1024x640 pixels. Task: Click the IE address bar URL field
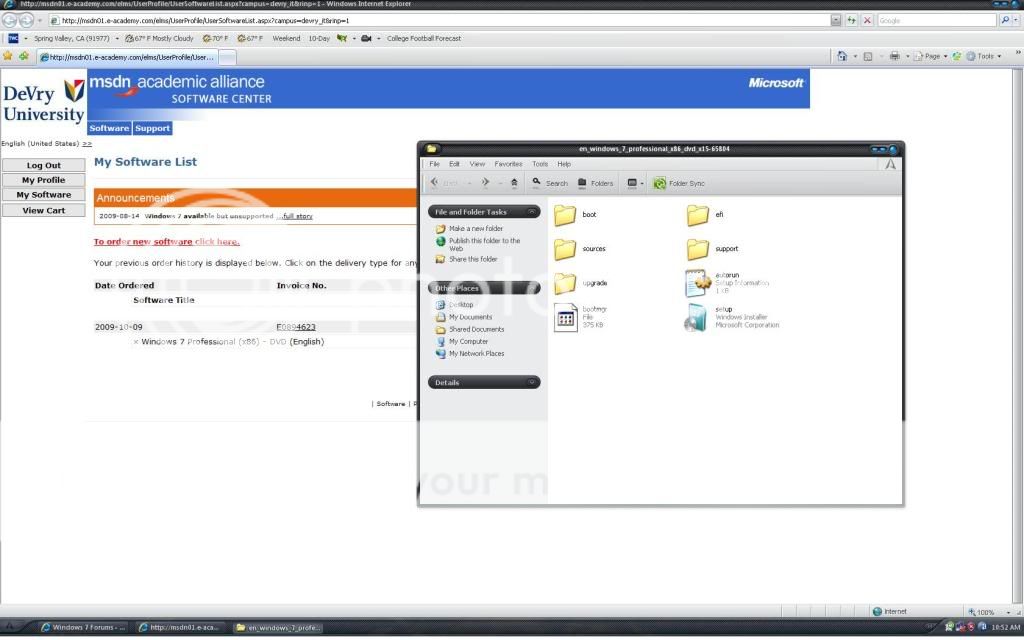tap(440, 20)
